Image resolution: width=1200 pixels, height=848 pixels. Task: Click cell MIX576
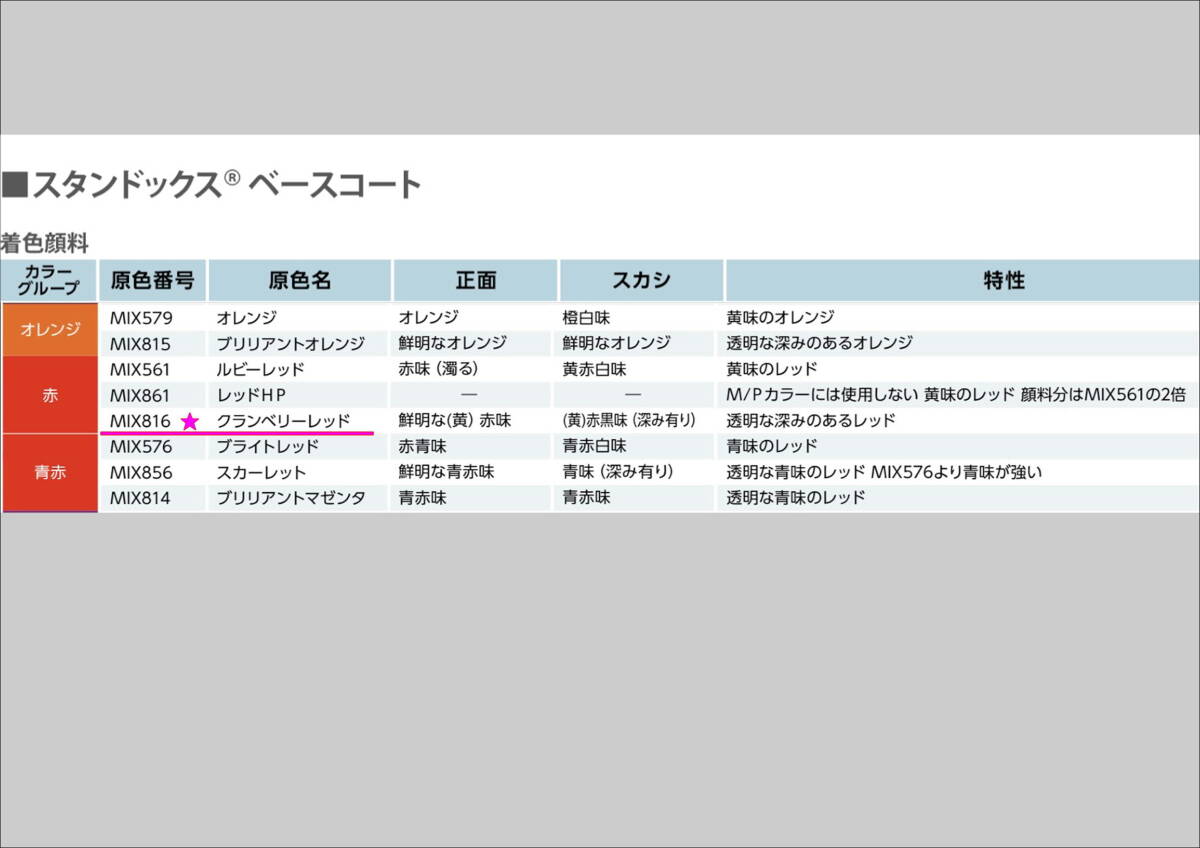pos(141,446)
